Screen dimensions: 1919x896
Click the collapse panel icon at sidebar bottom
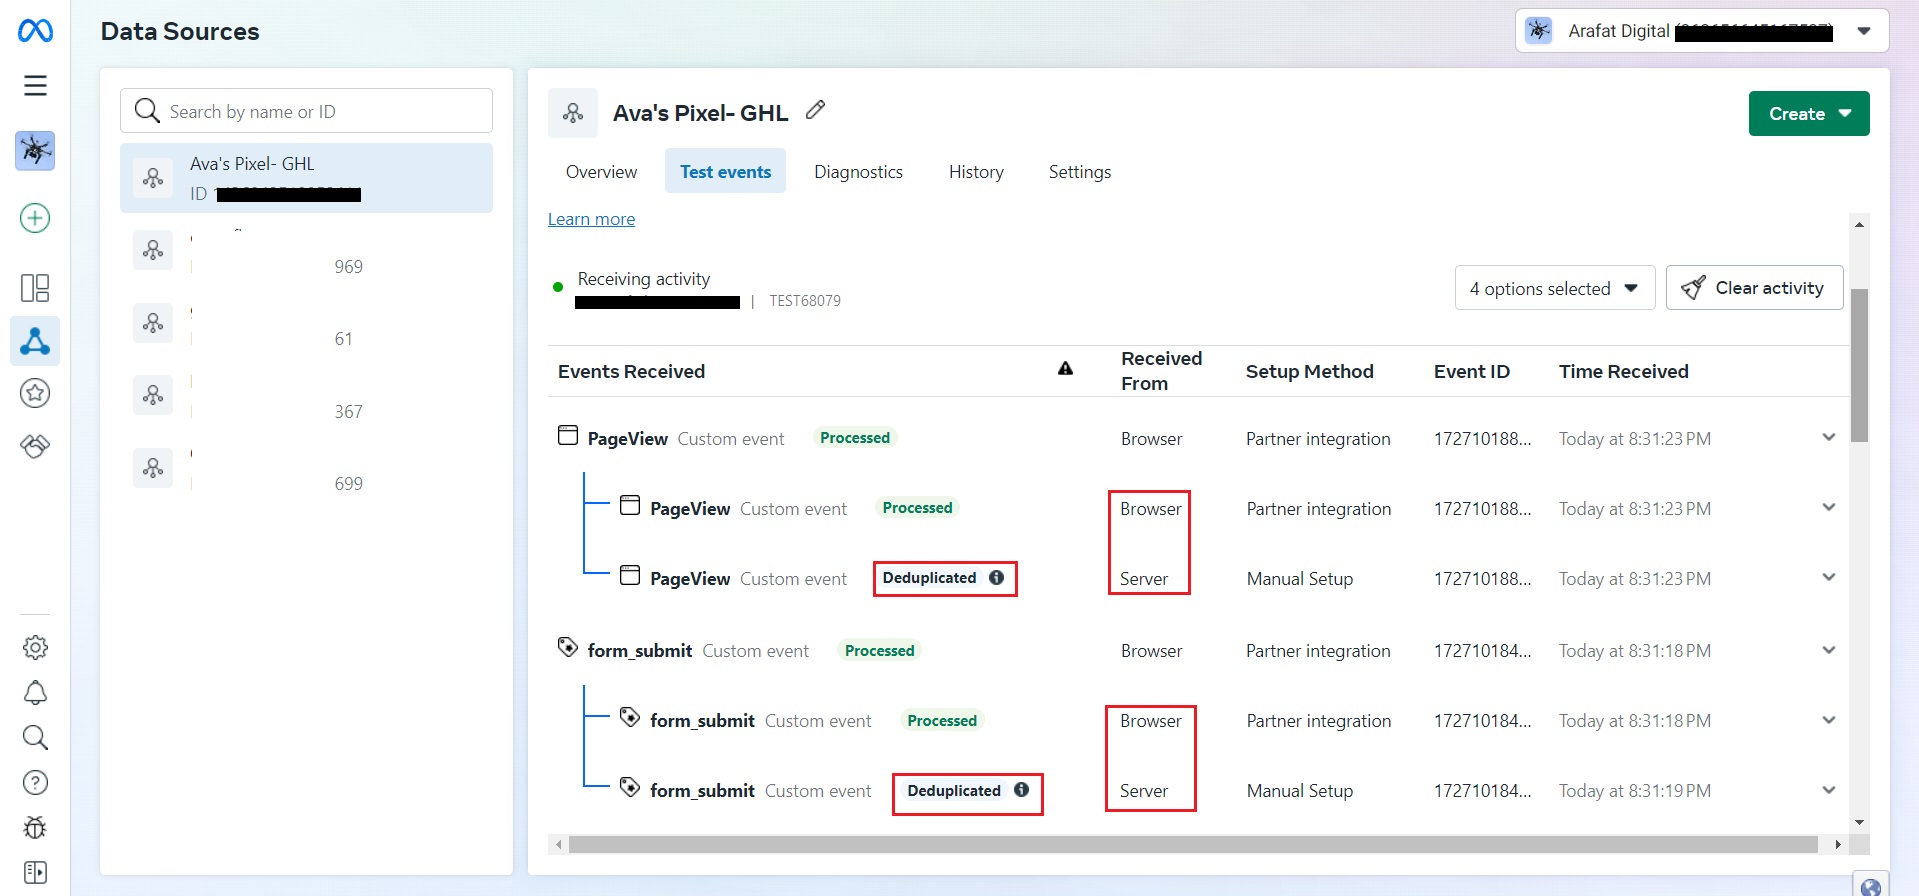click(x=35, y=872)
